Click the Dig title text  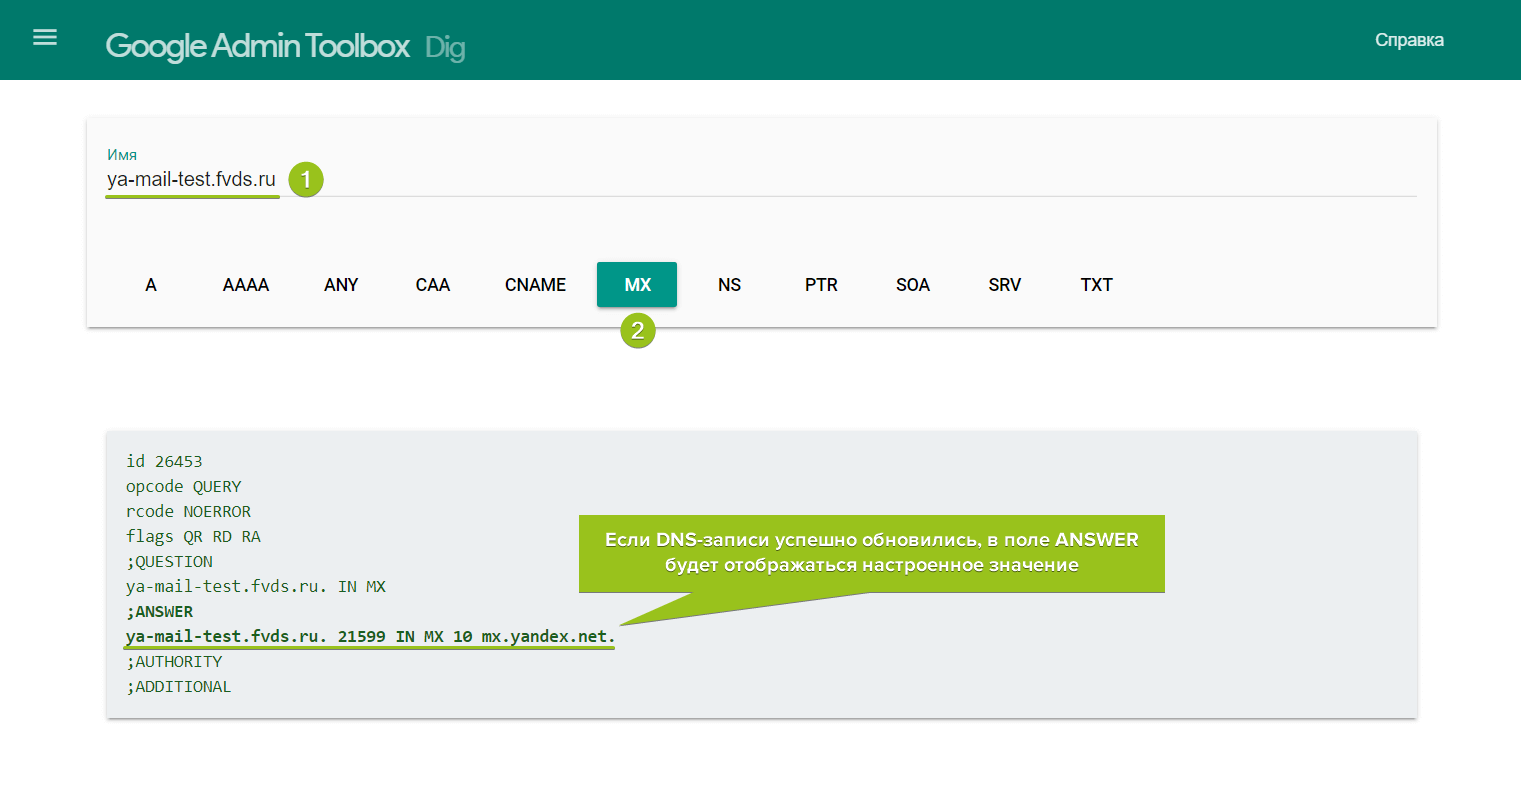(445, 47)
